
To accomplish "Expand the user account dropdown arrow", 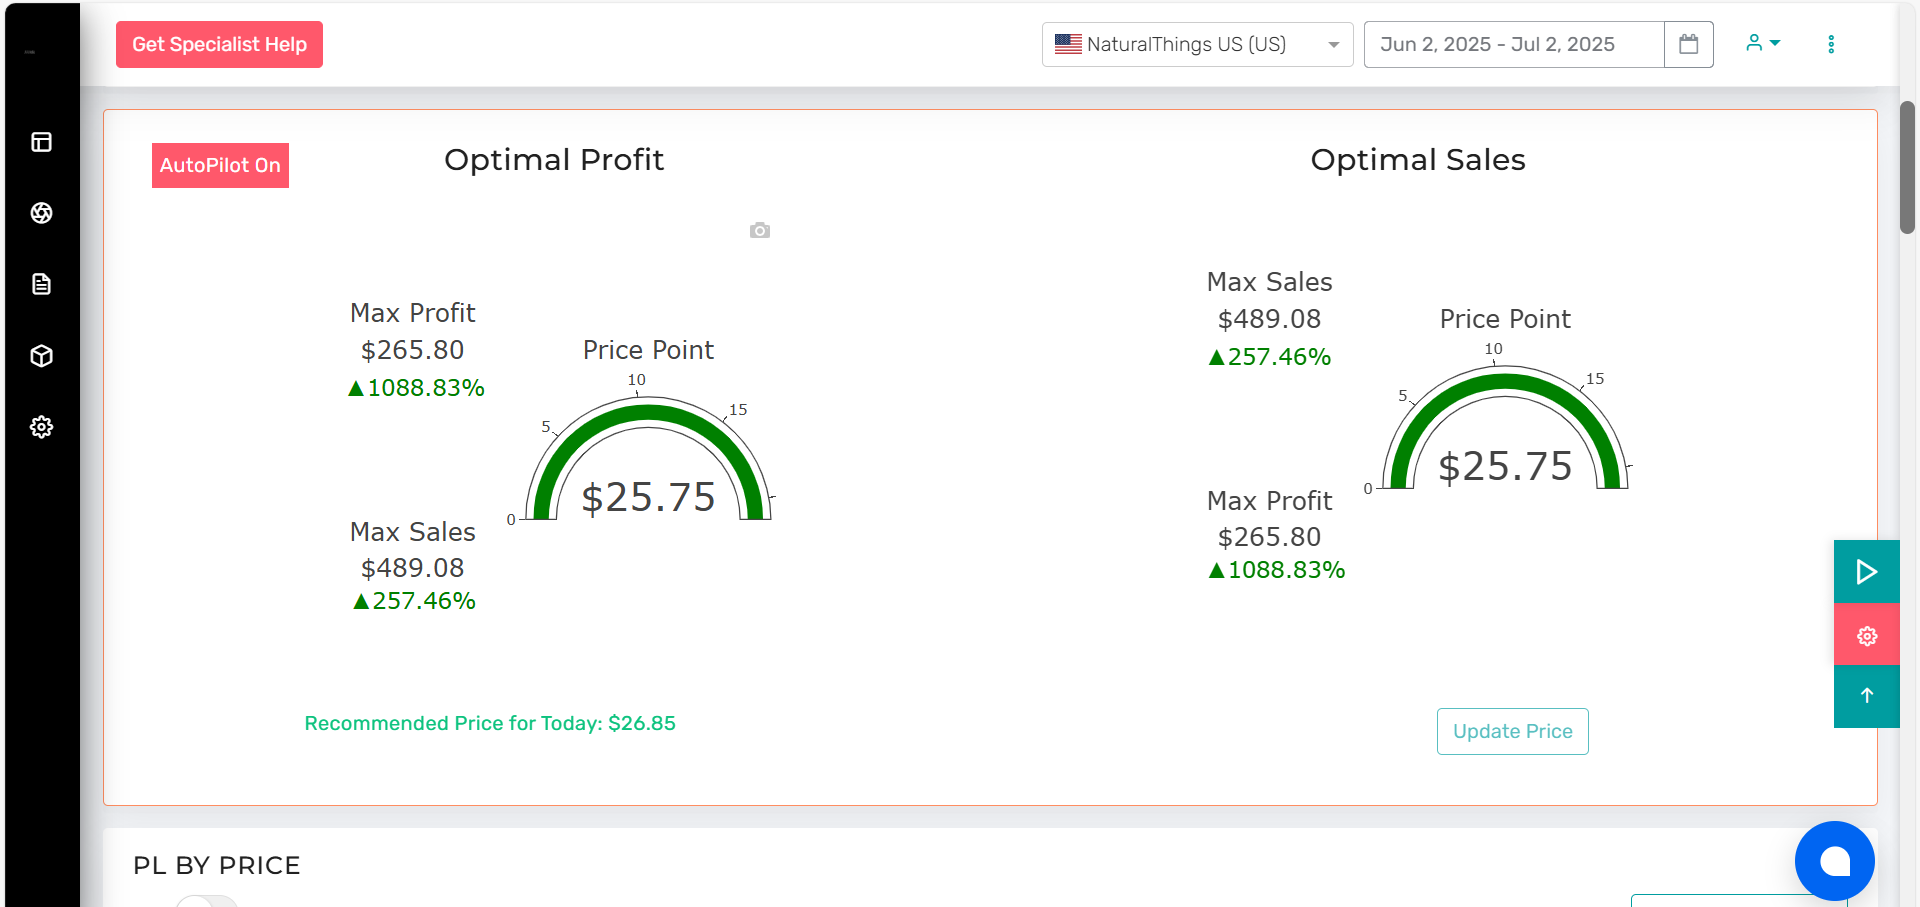I will click(1763, 43).
